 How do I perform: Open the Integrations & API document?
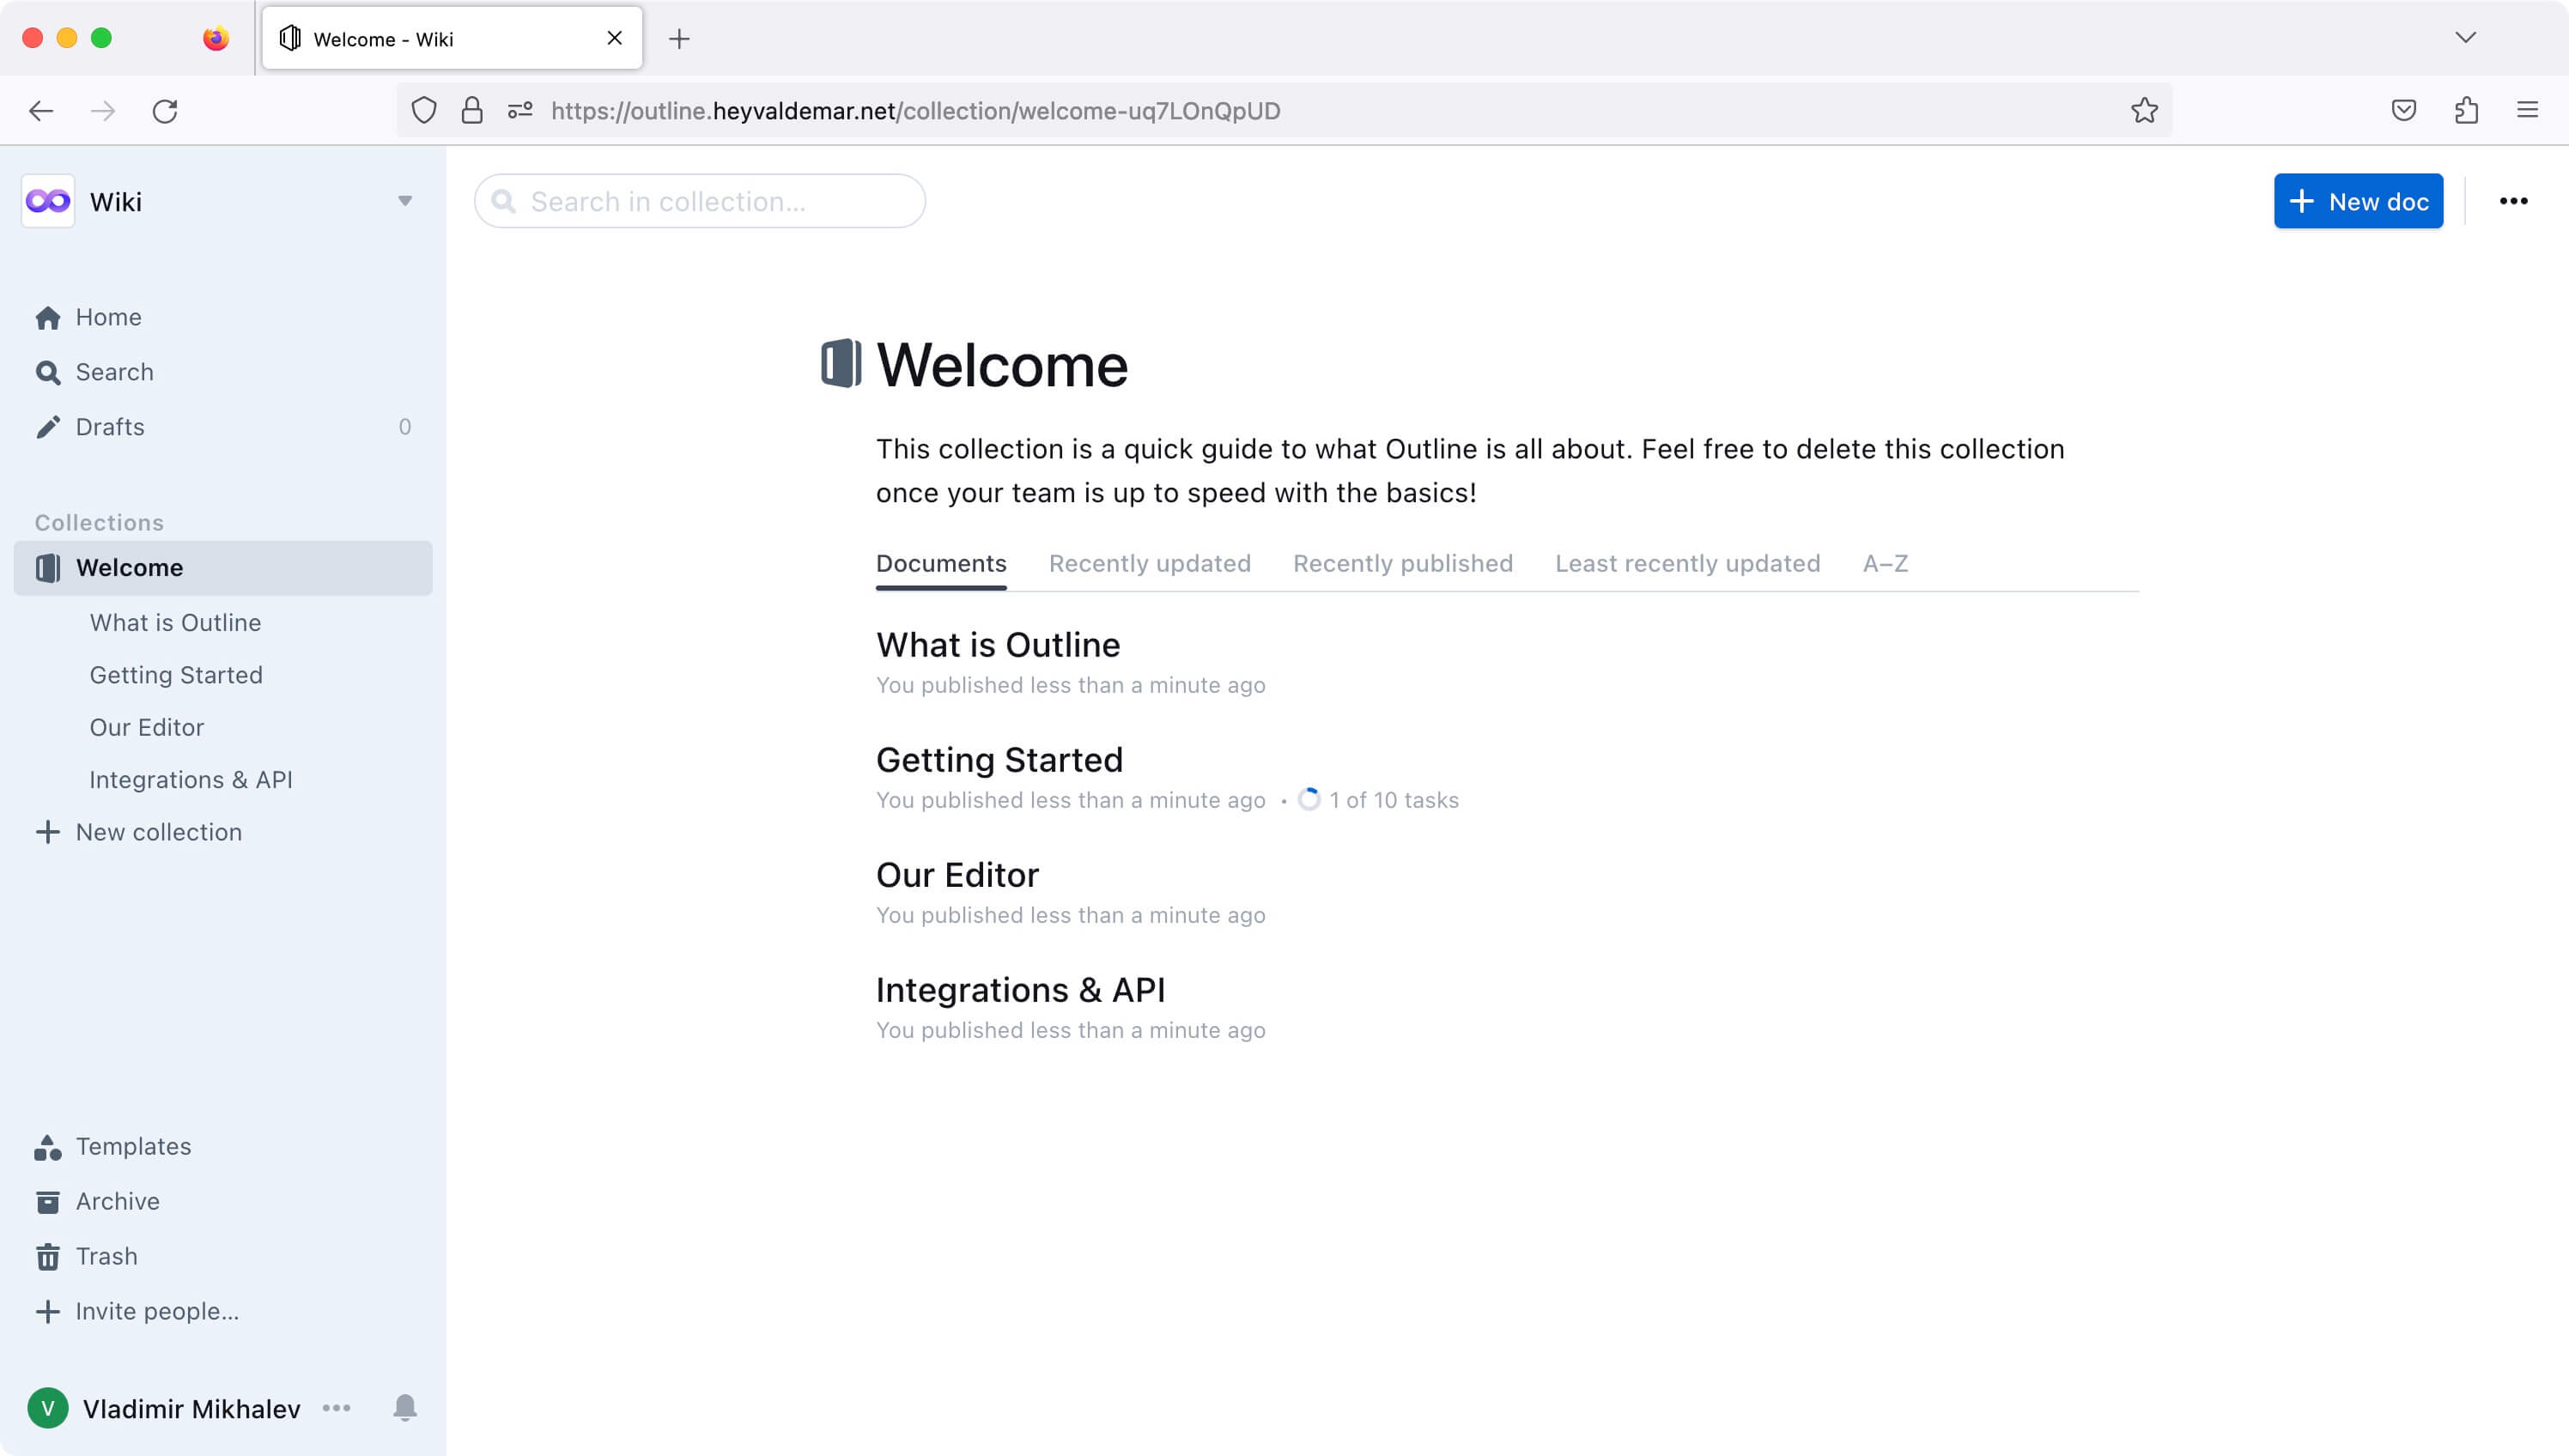click(x=1021, y=990)
